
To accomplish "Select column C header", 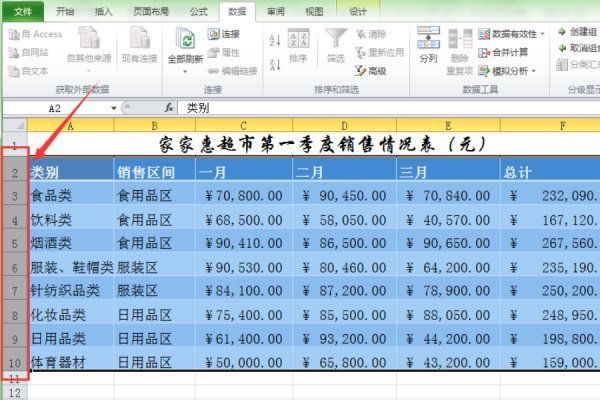I will pyautogui.click(x=244, y=126).
